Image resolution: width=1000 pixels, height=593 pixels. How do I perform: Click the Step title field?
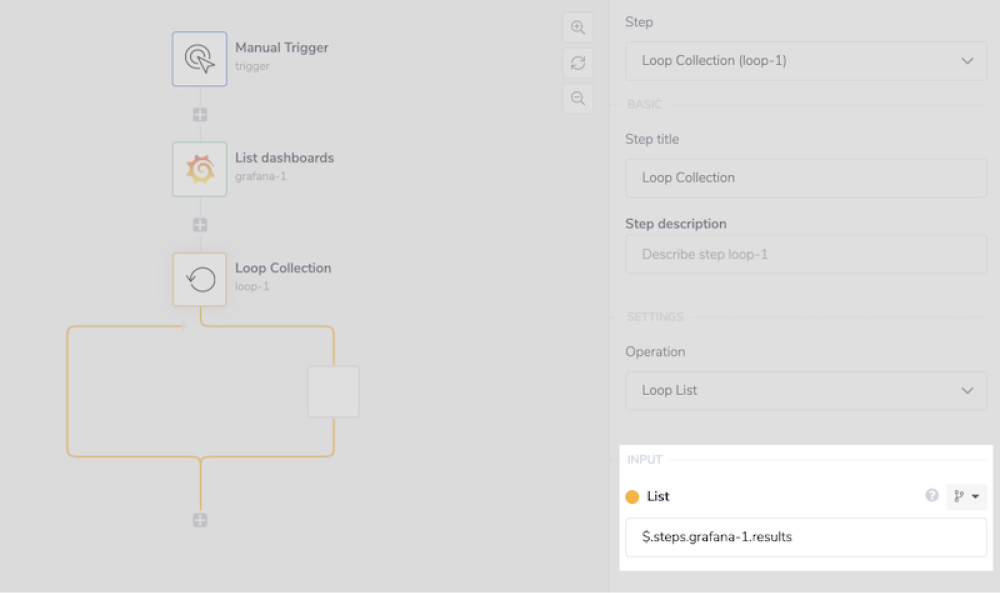coord(806,177)
